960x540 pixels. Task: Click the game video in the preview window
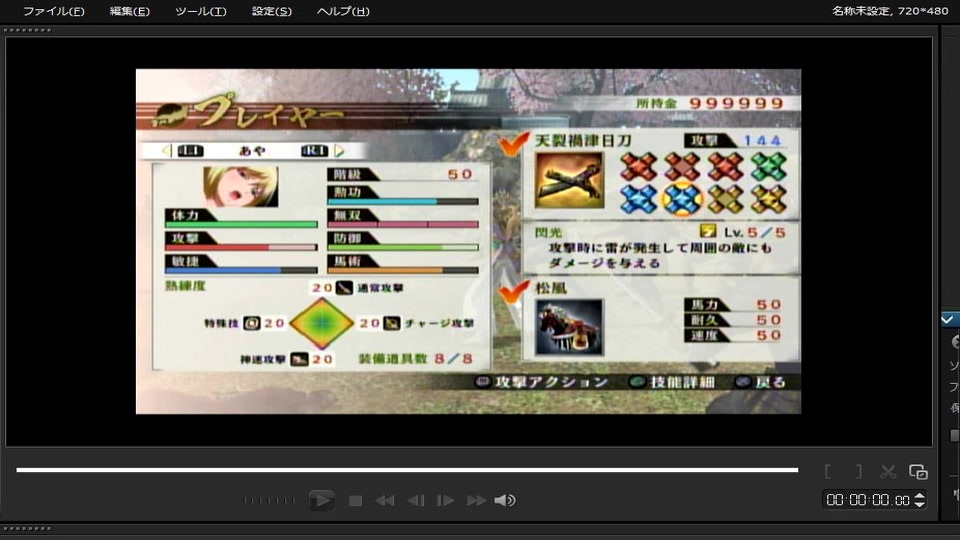[468, 241]
